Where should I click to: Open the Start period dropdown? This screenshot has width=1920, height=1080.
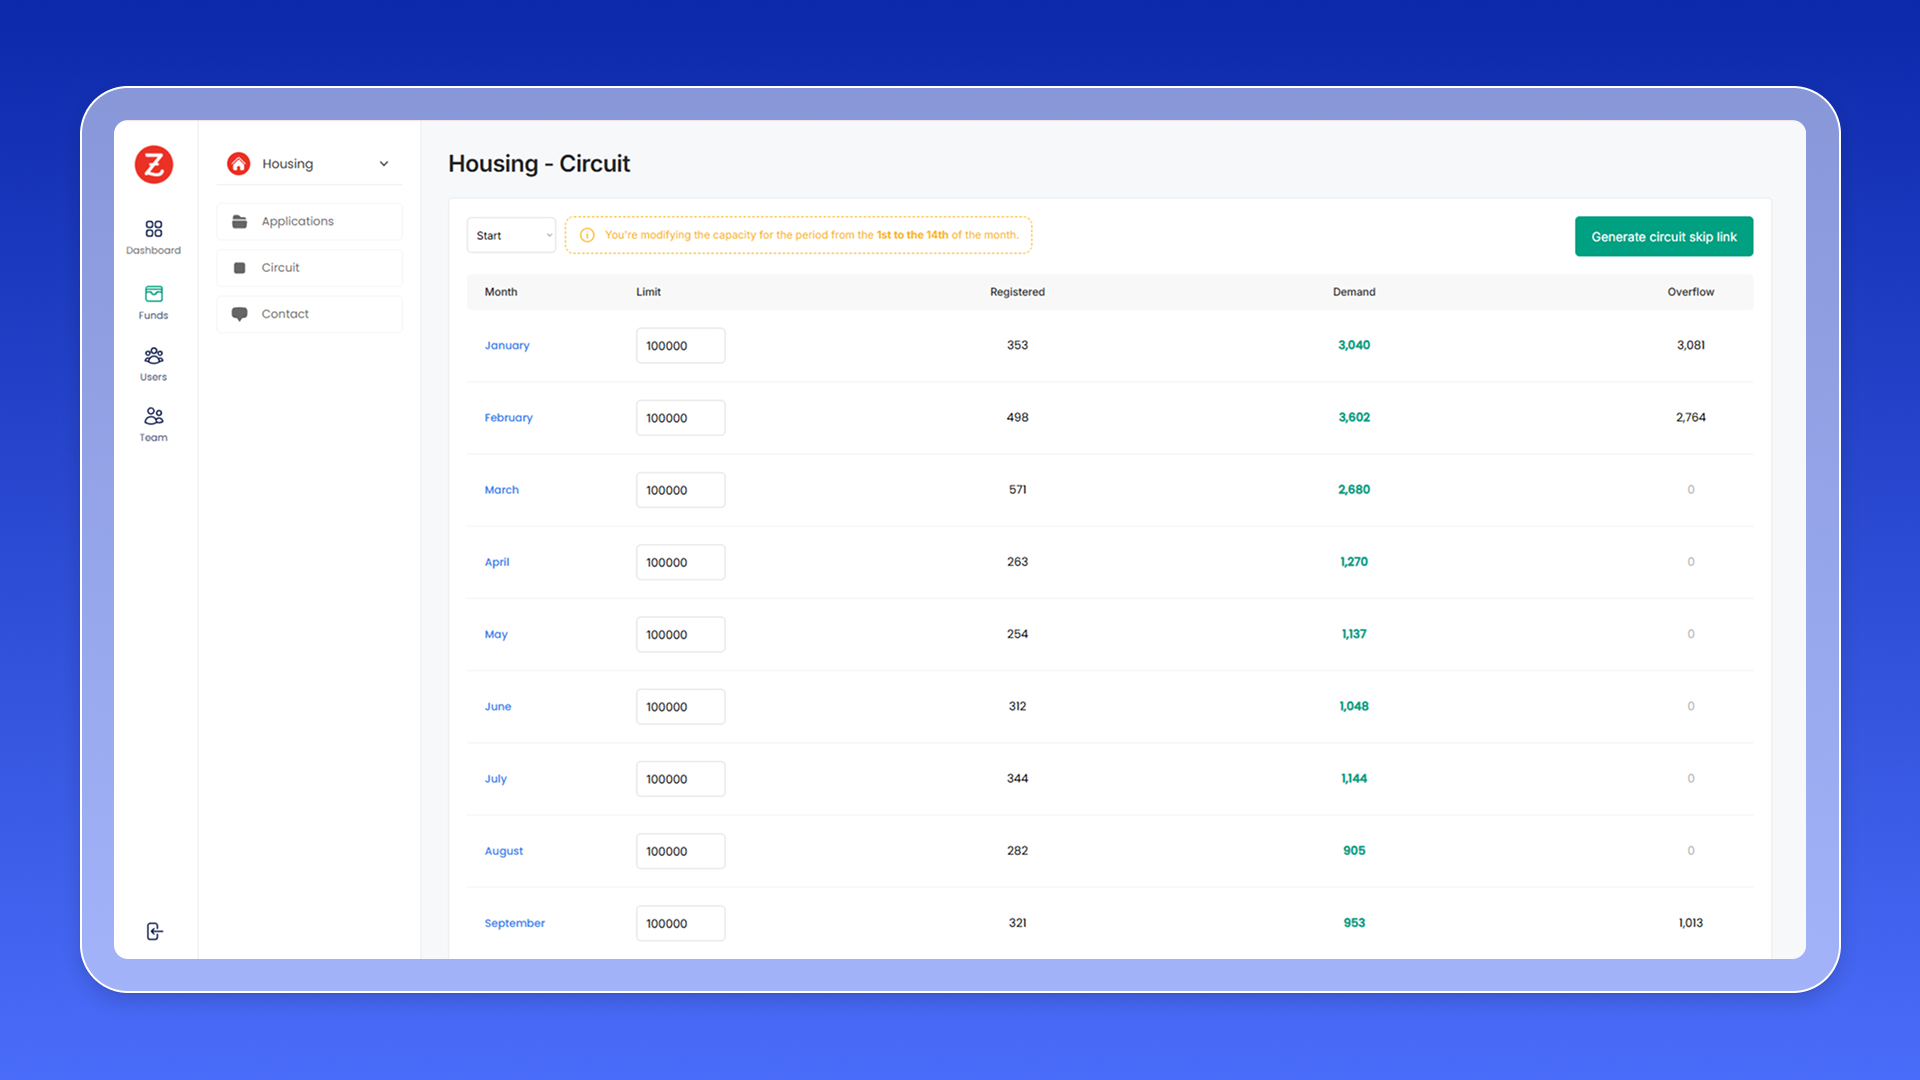click(x=512, y=236)
